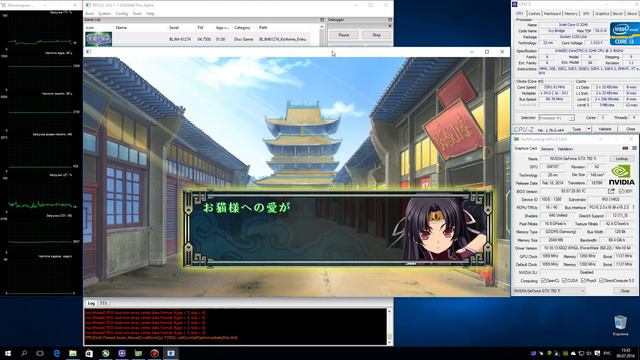The width and height of the screenshot is (640, 360).
Task: Open the Tools menu in RPCS3
Action: coord(137,13)
